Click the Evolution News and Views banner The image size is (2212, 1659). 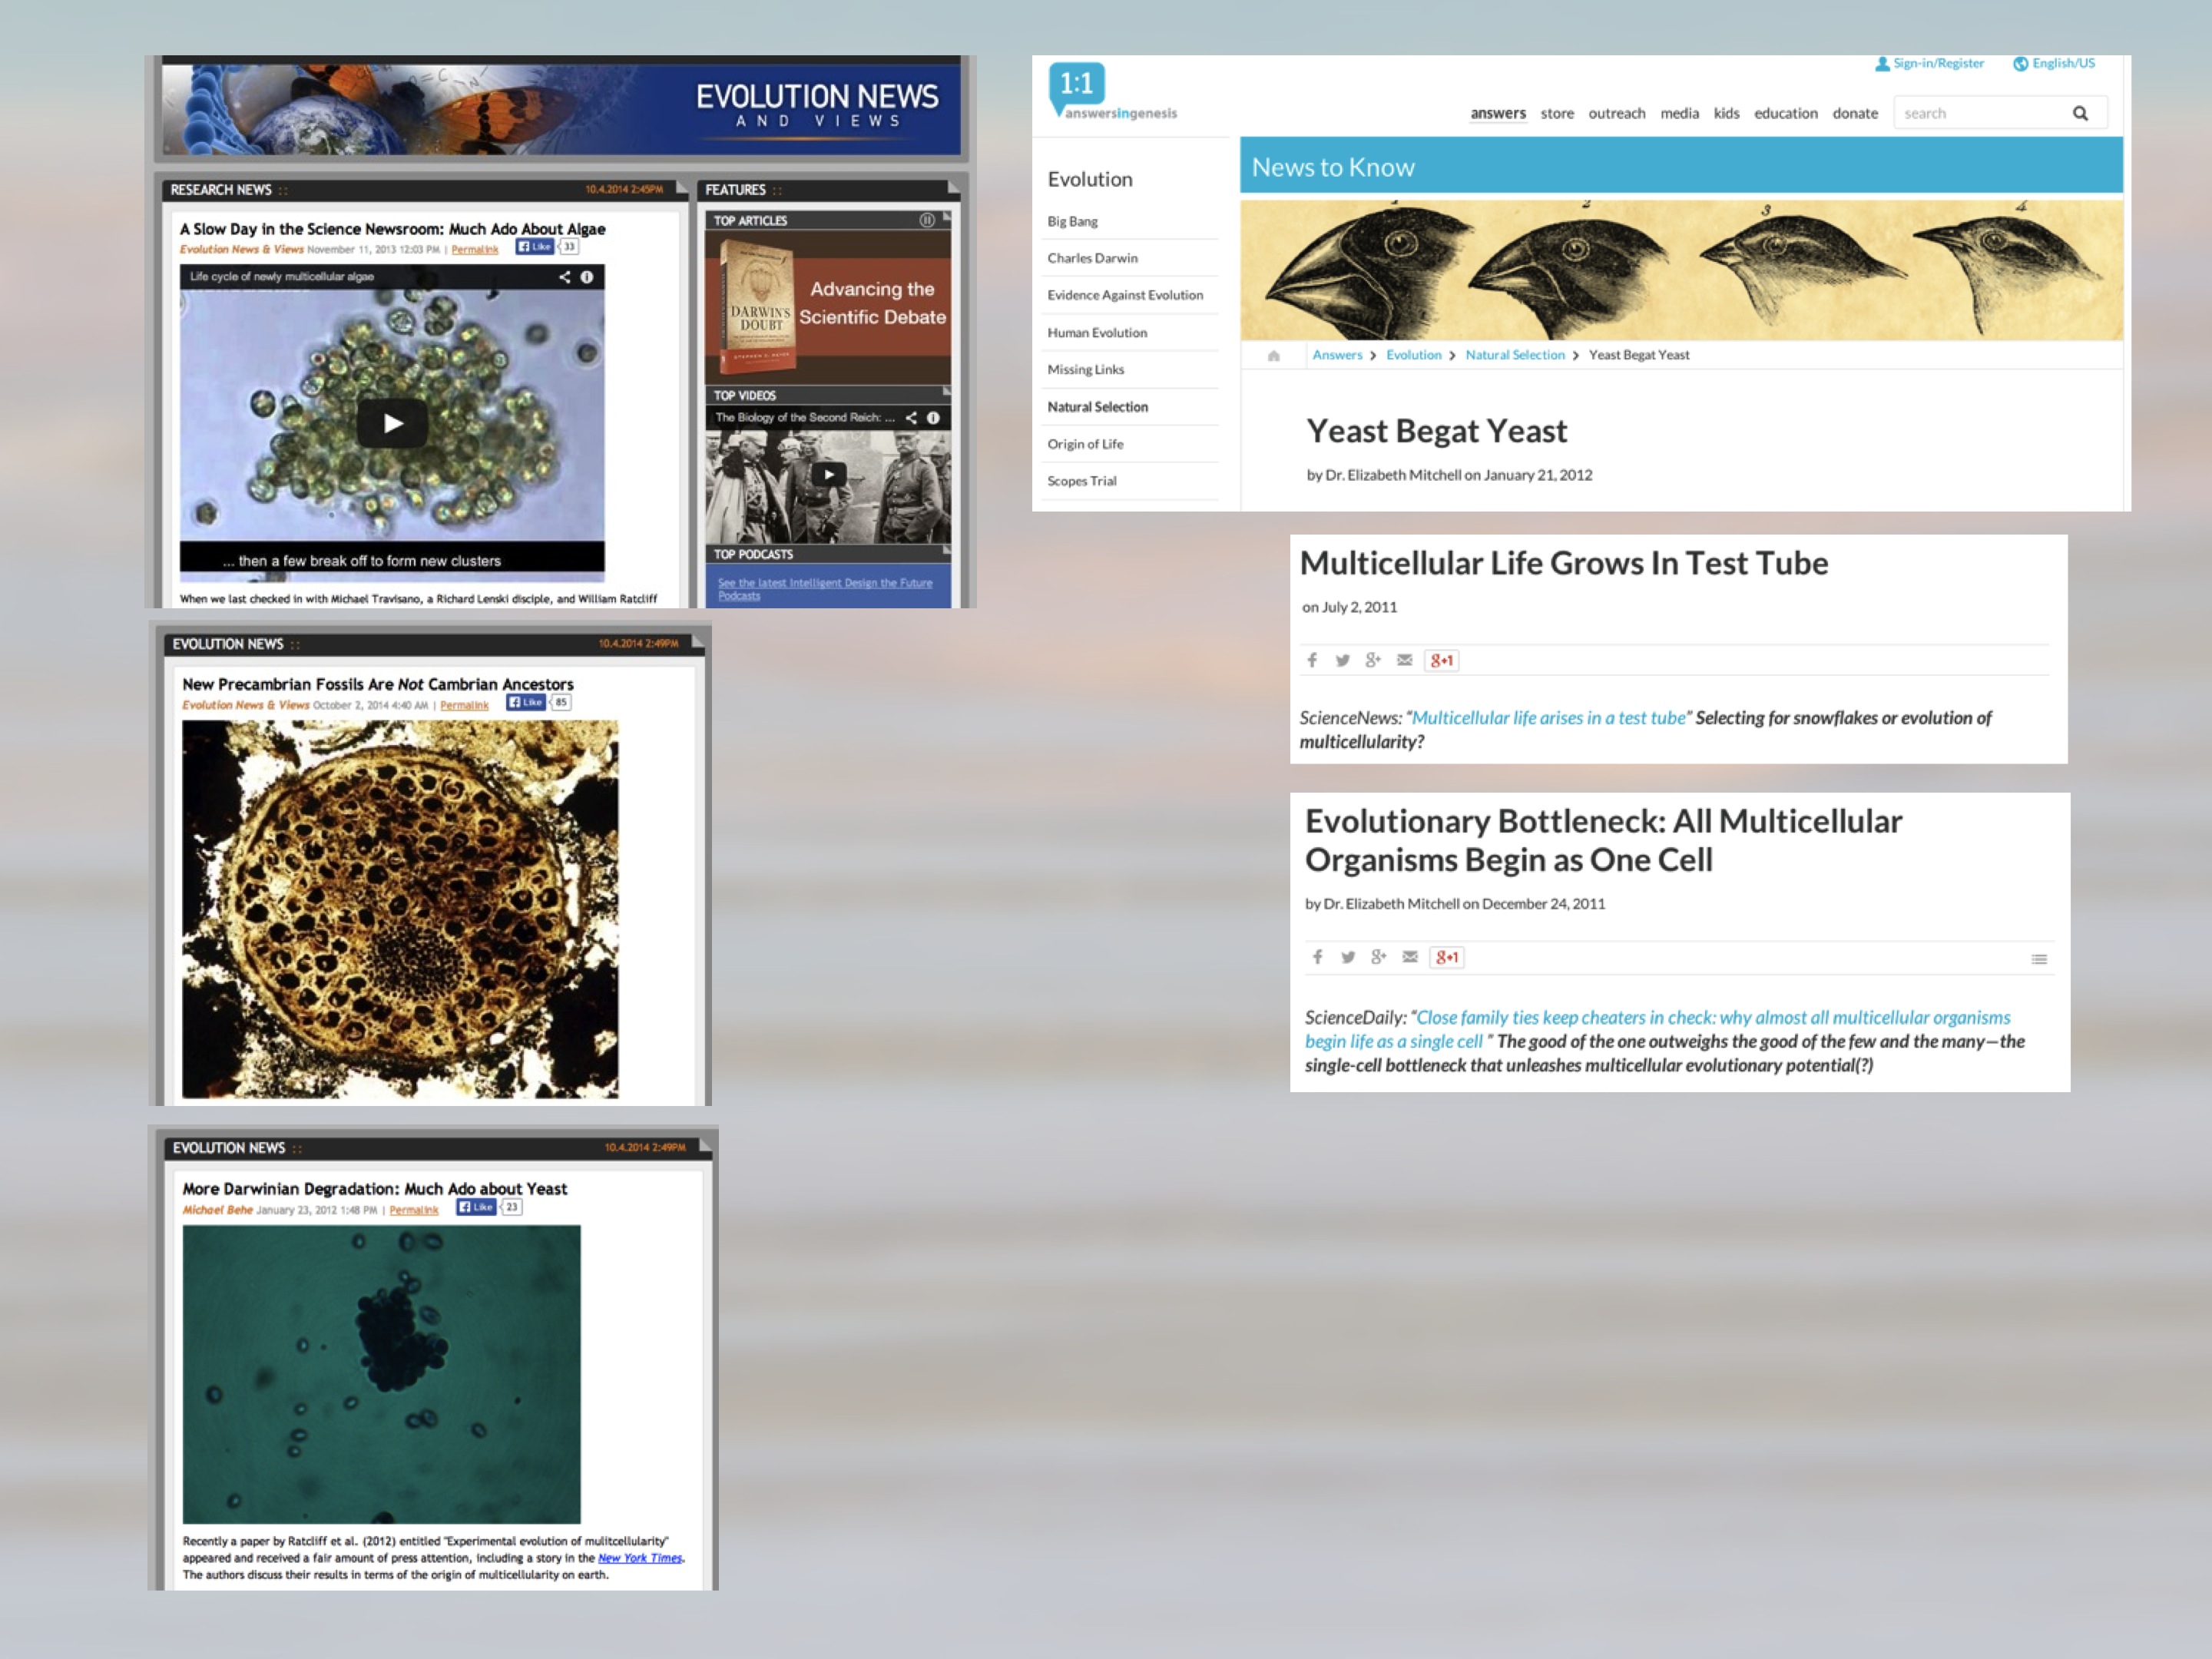click(x=561, y=110)
